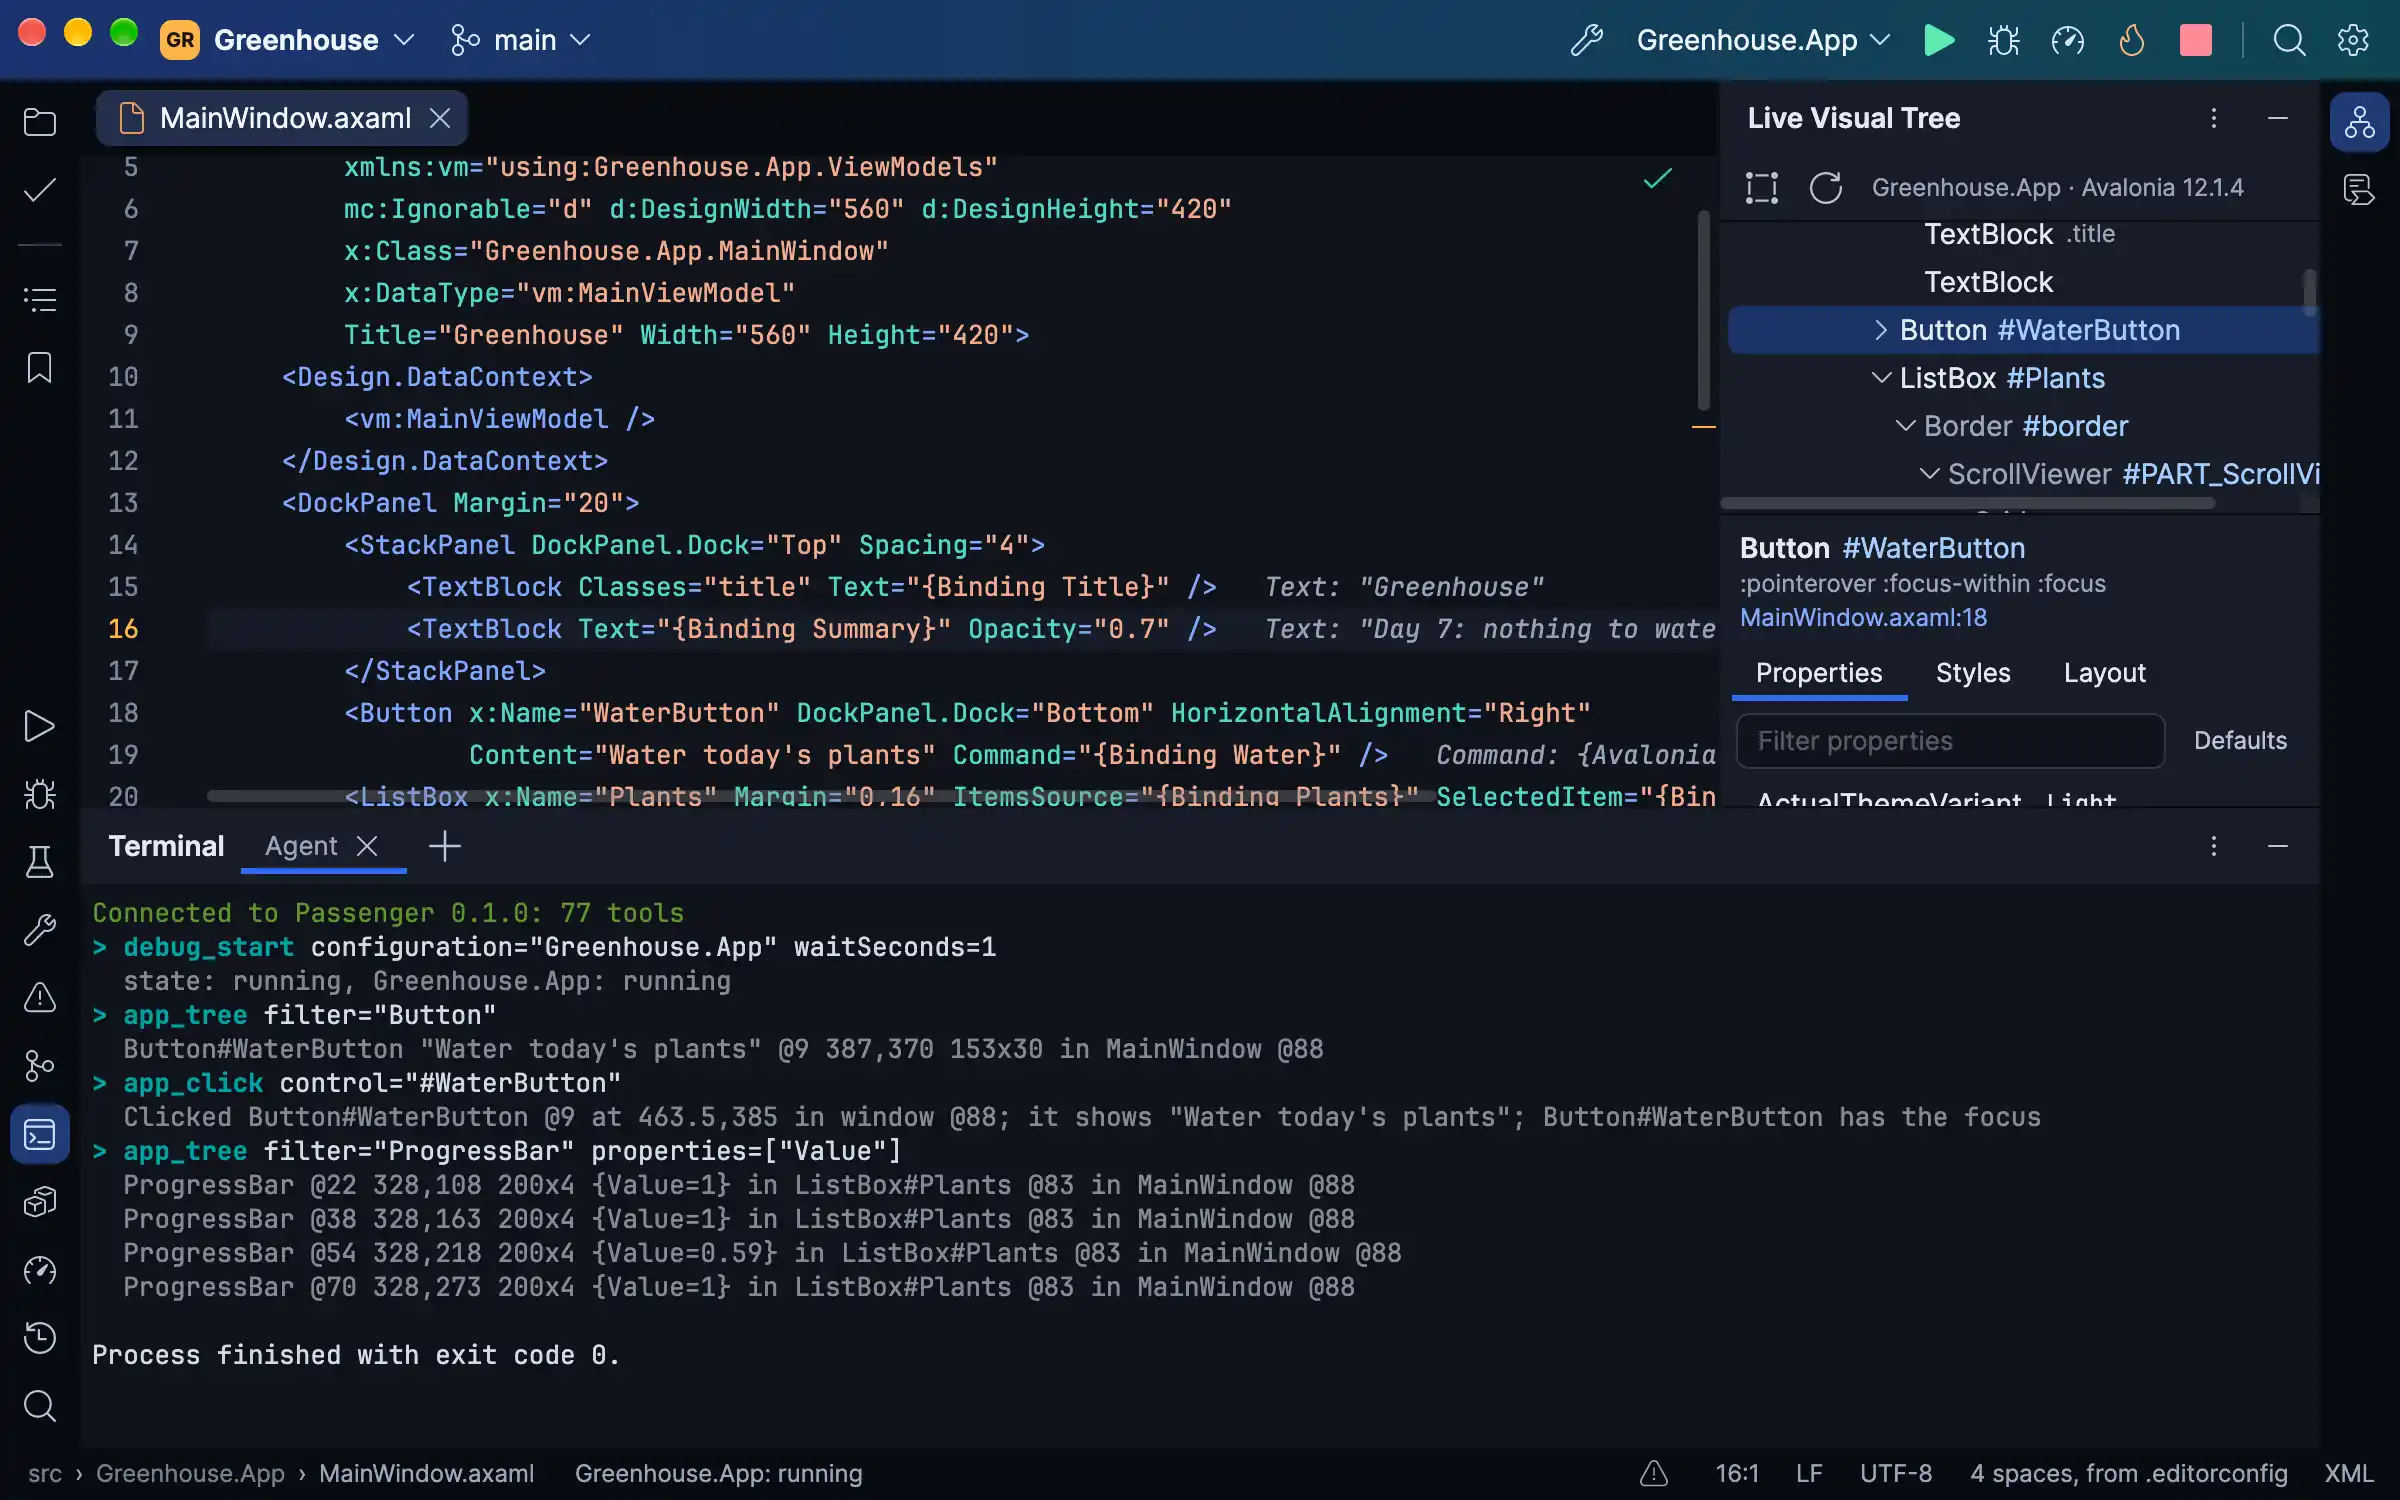Open the history clock icon in left sidebar
The height and width of the screenshot is (1500, 2400).
(x=39, y=1337)
